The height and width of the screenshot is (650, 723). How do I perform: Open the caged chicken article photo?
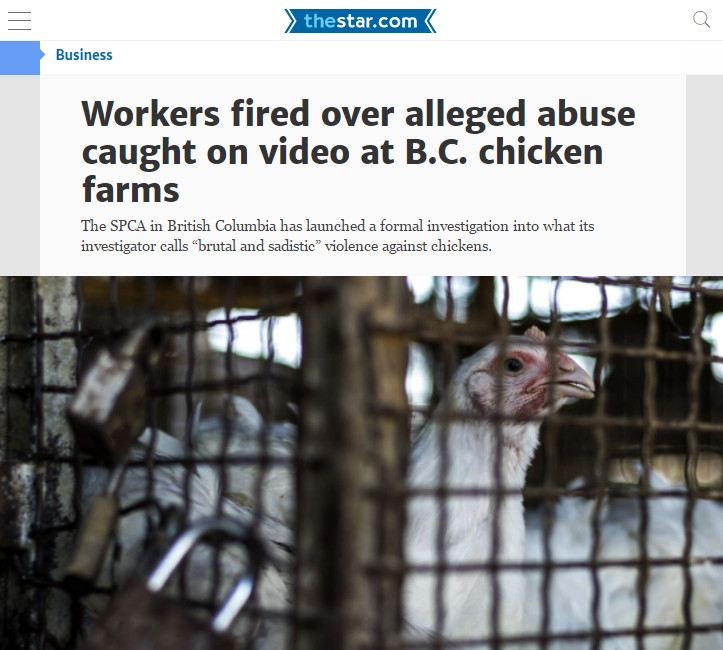(x=362, y=463)
